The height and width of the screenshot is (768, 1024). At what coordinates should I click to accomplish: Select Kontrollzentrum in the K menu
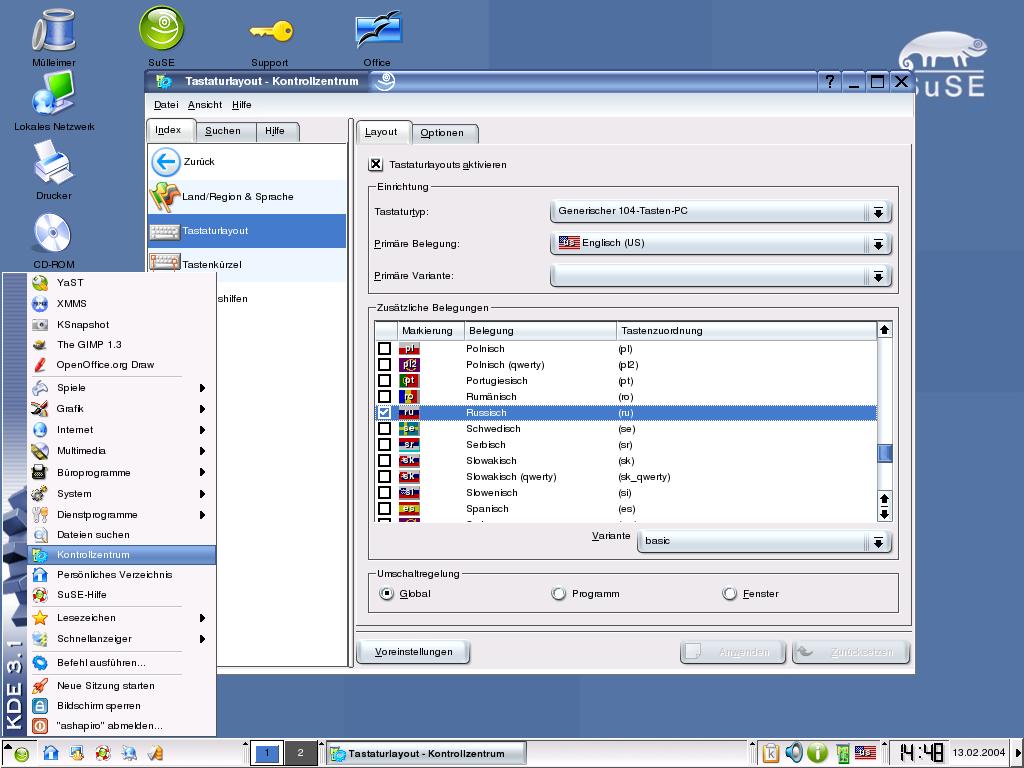[121, 554]
